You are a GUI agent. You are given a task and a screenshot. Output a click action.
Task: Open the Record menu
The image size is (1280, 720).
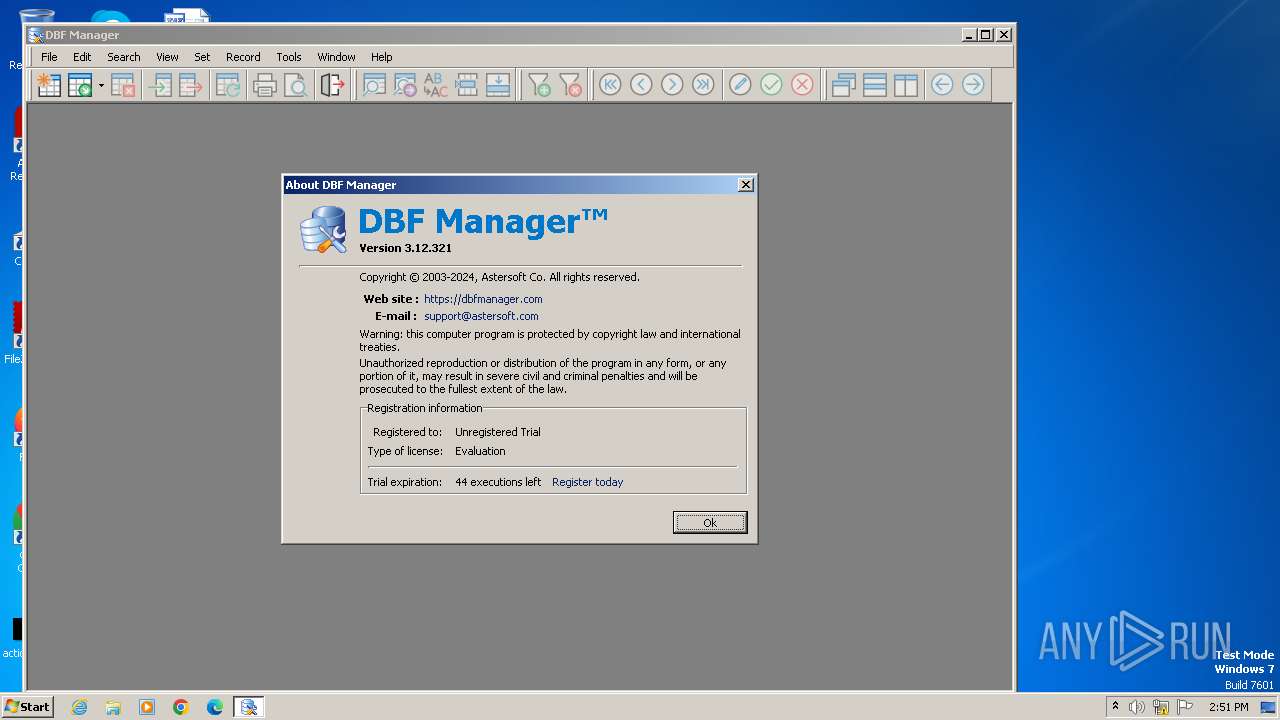(243, 57)
